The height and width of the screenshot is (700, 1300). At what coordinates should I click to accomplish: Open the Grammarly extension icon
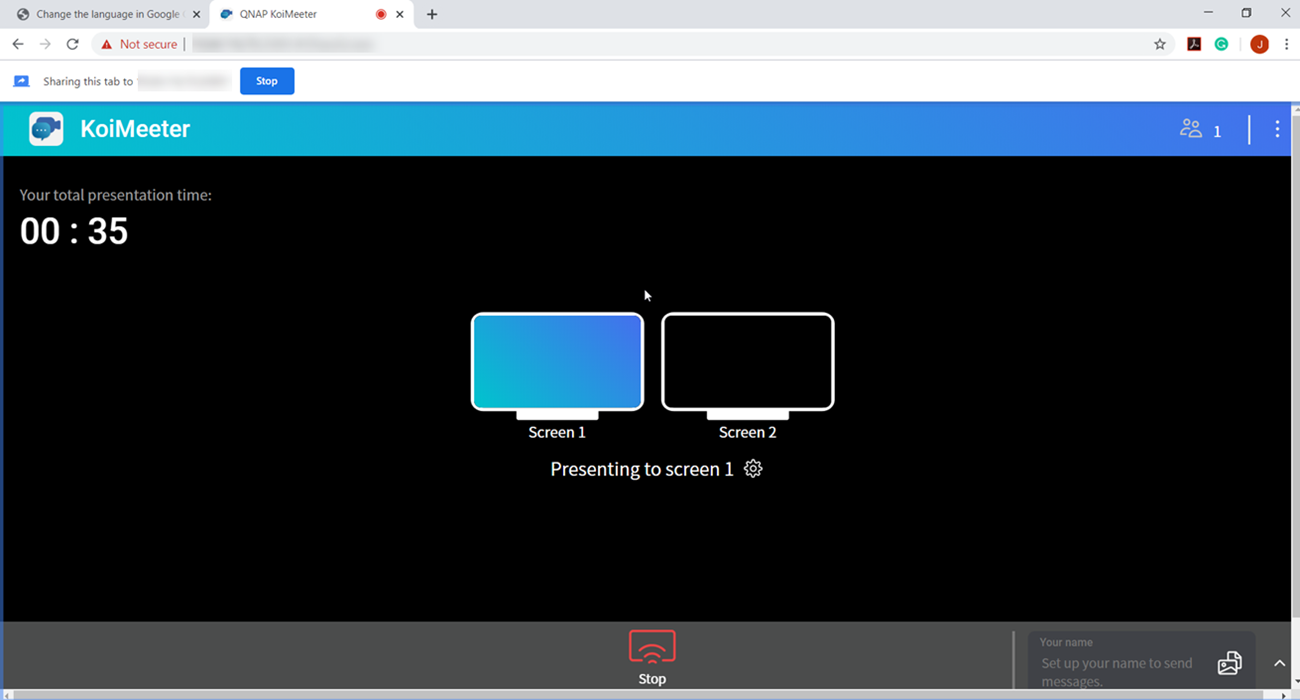1221,44
